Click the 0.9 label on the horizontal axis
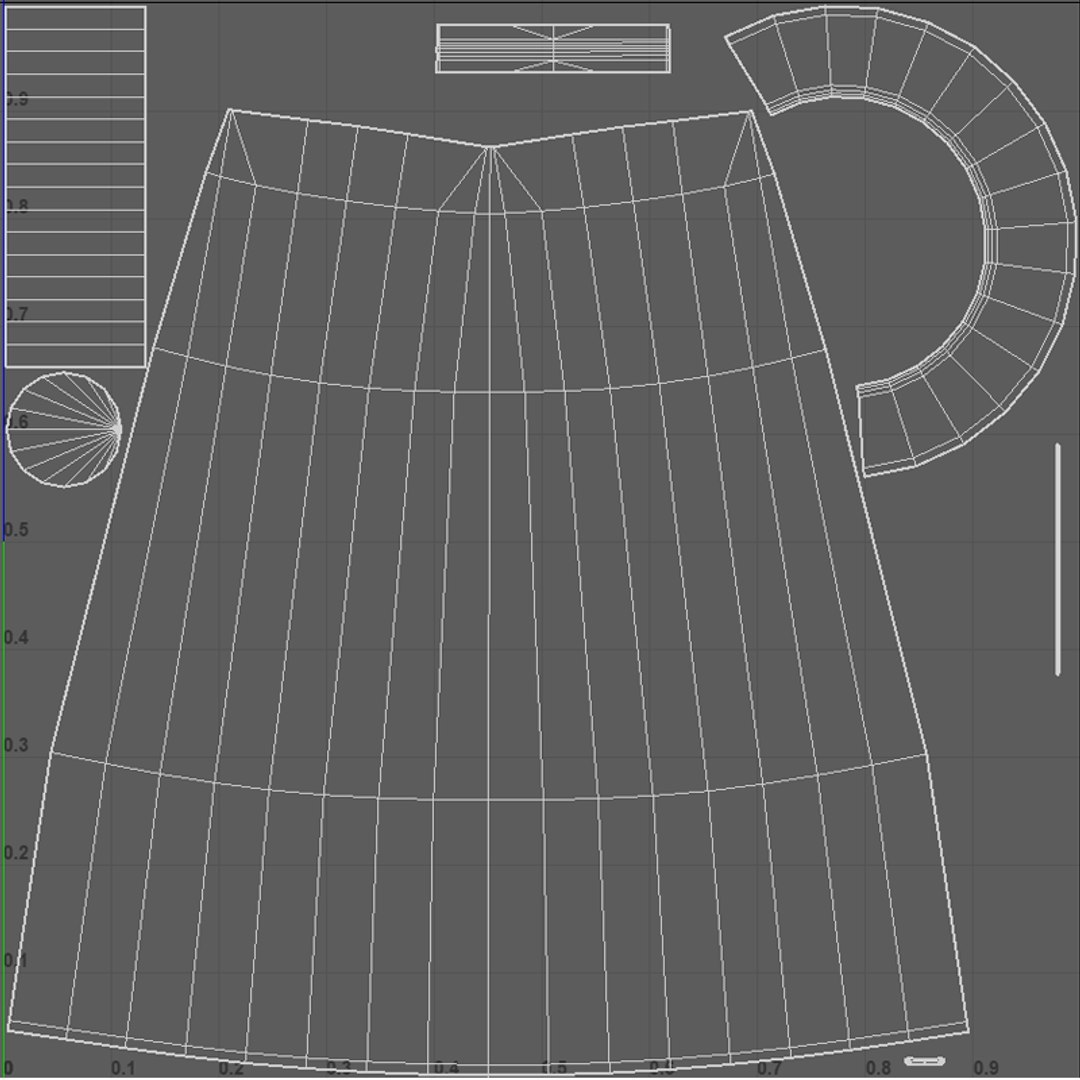 tap(986, 1068)
